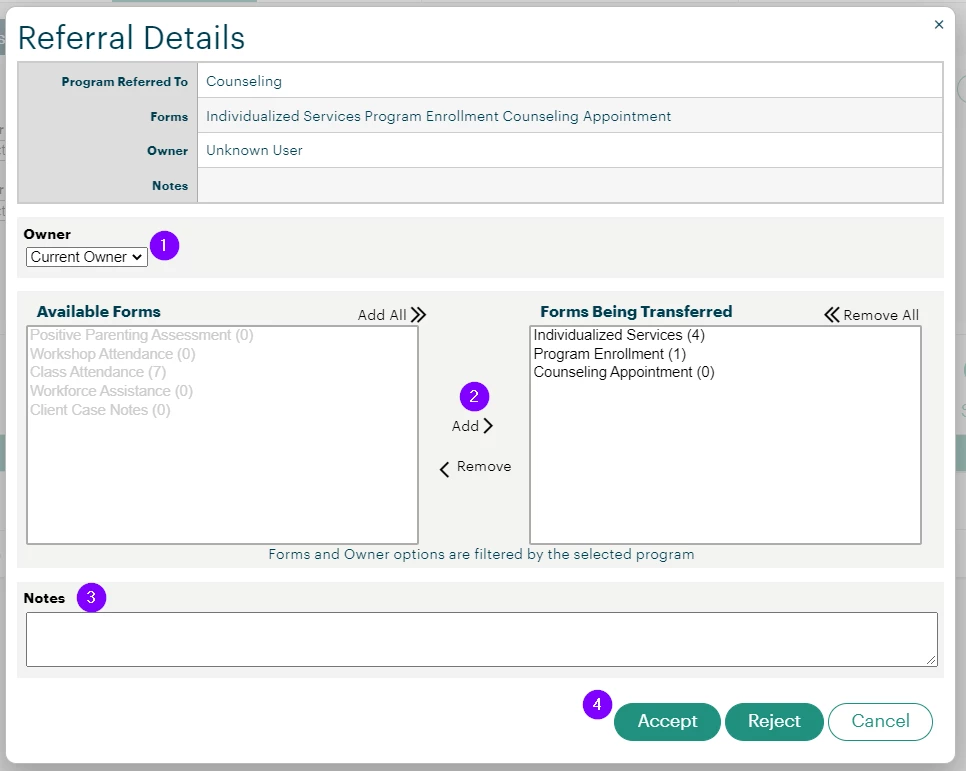Screen dimensions: 966x771
Task: Click the Unknown User owner value
Action: pos(254,150)
